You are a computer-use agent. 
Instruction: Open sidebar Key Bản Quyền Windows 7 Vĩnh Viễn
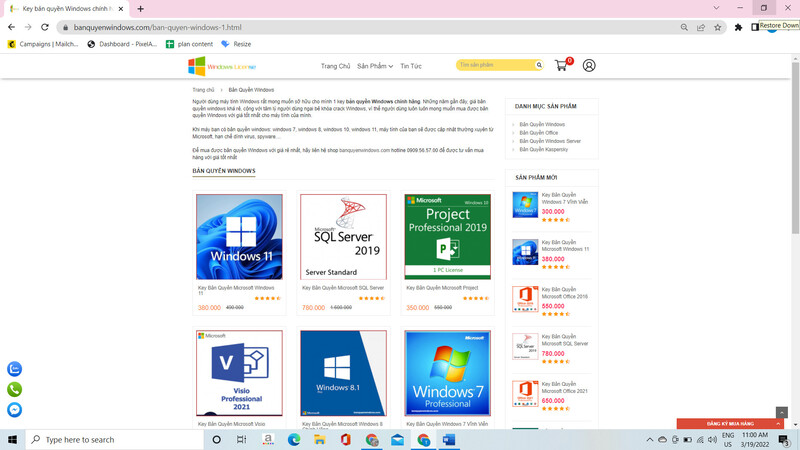pyautogui.click(x=564, y=198)
